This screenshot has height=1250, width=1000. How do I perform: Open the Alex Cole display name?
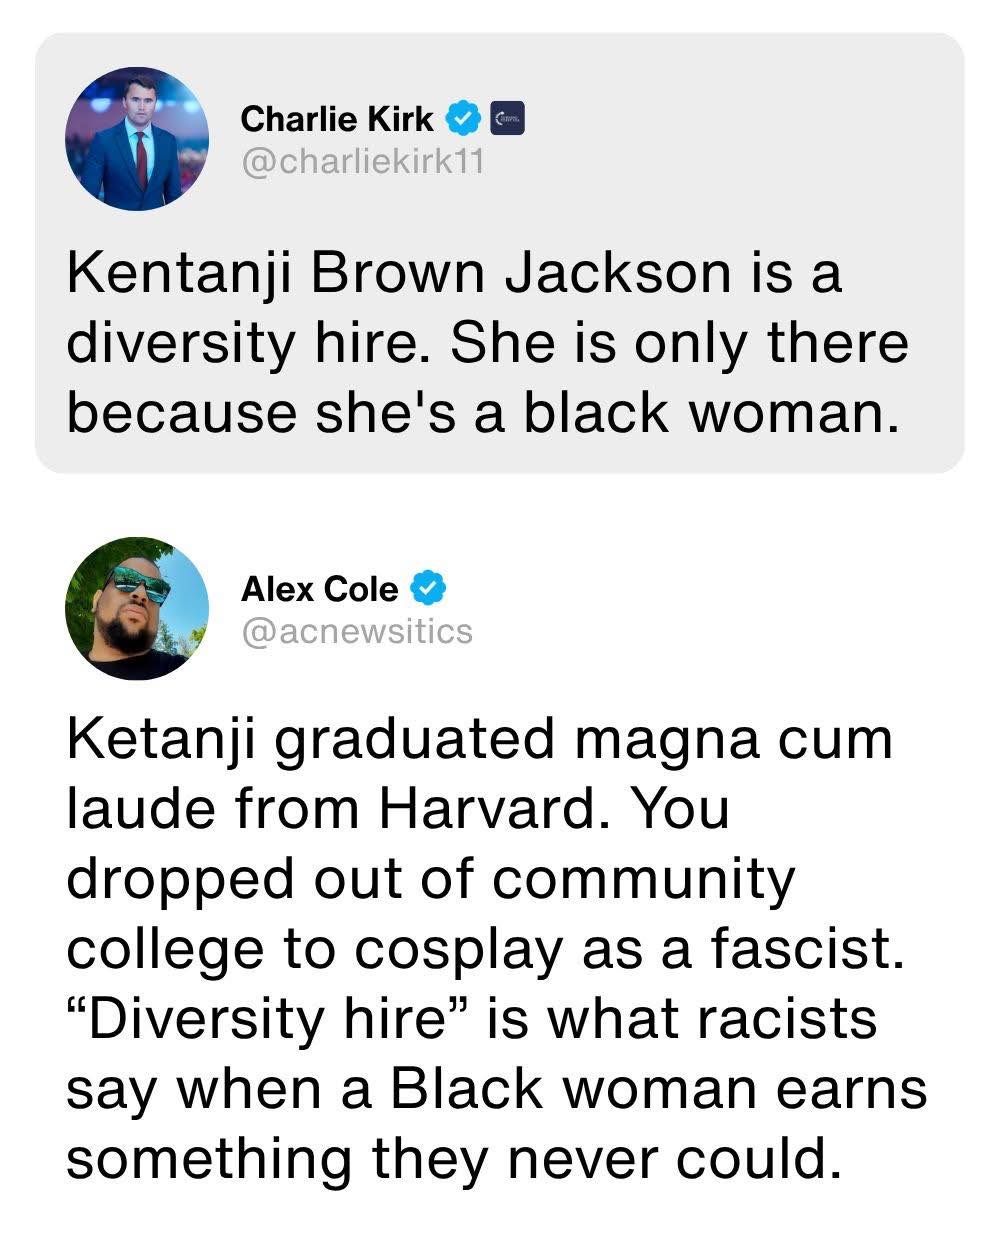319,589
